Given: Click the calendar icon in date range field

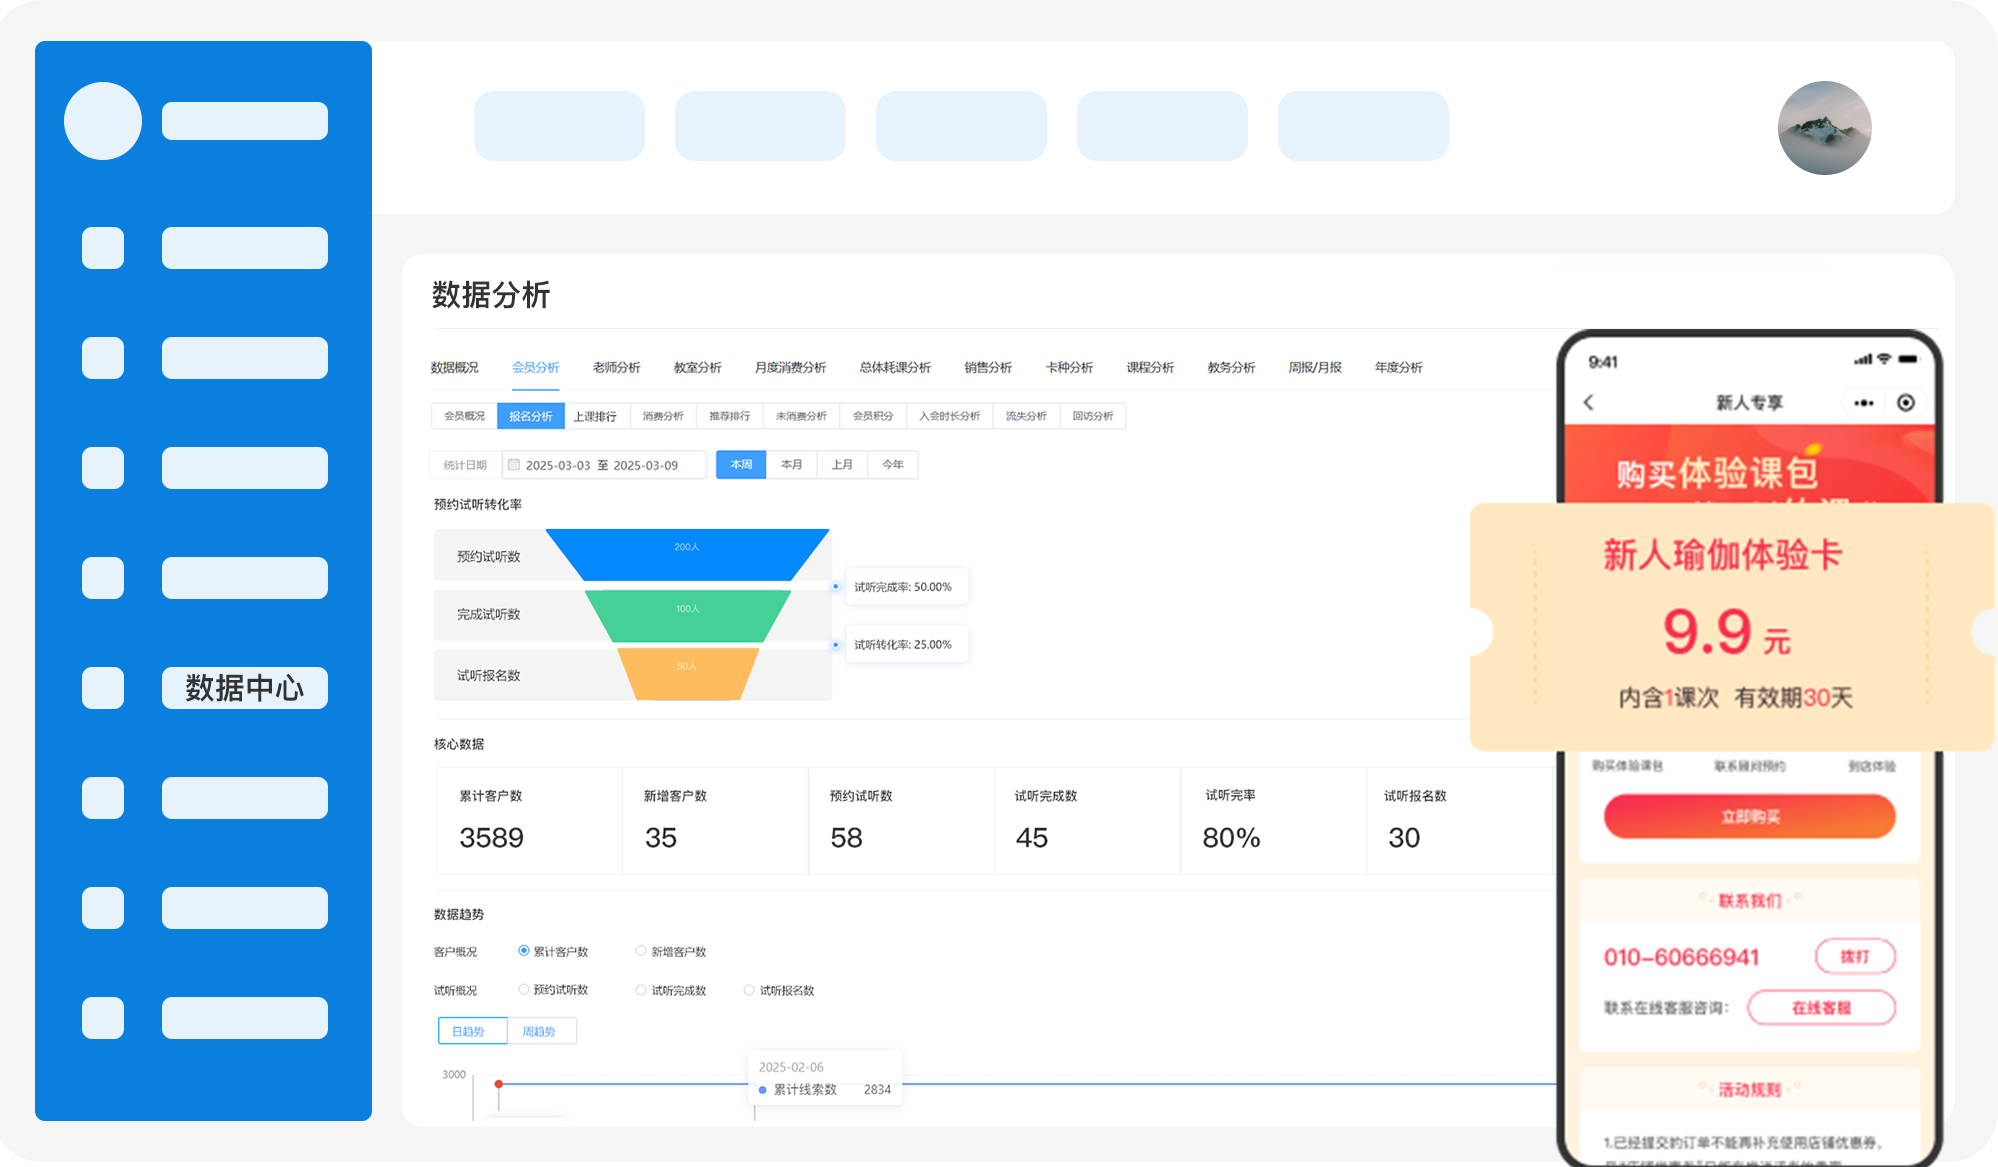Looking at the screenshot, I should [x=514, y=465].
